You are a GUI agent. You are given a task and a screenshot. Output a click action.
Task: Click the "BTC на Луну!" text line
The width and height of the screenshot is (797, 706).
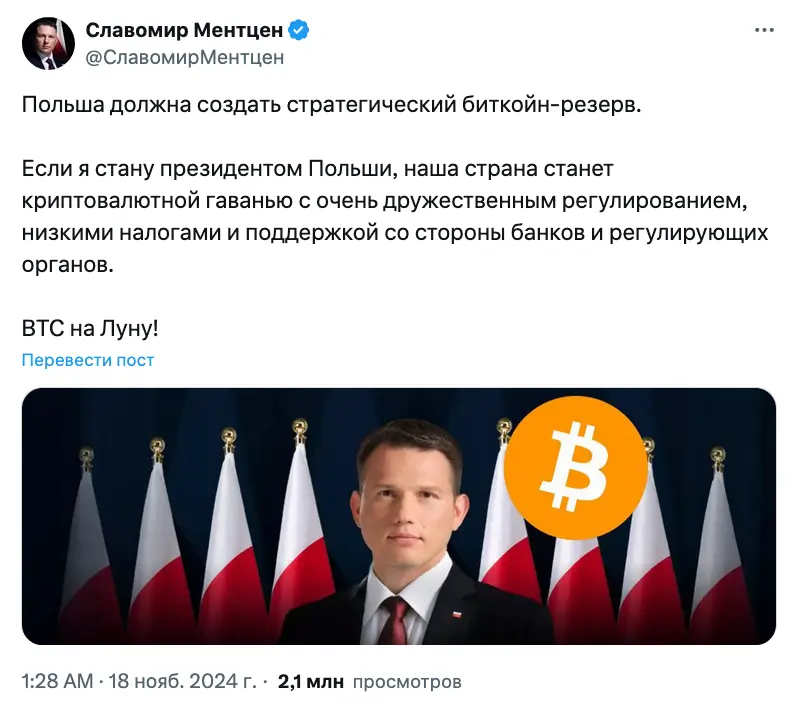coord(90,328)
